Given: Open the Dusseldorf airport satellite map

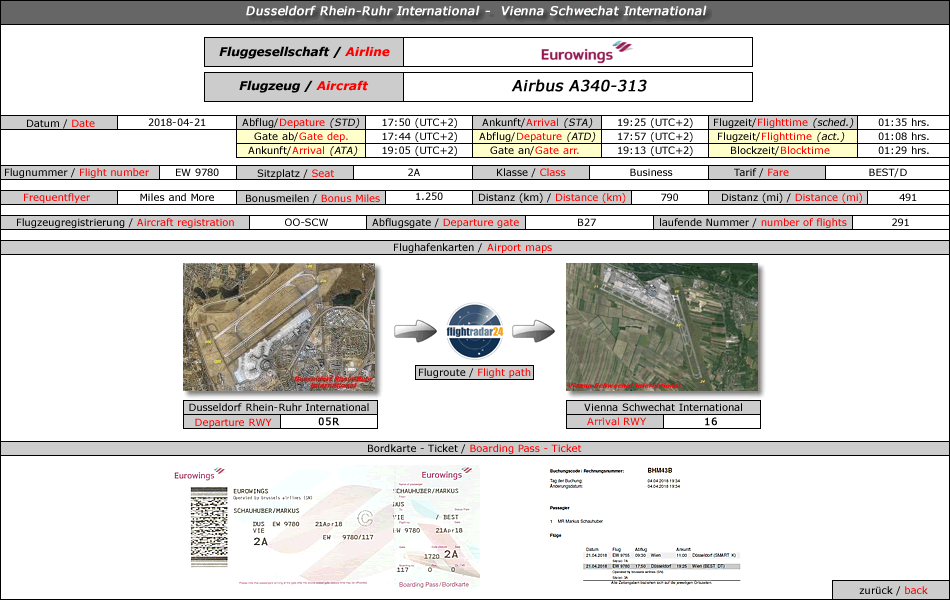Looking at the screenshot, I should tap(279, 327).
